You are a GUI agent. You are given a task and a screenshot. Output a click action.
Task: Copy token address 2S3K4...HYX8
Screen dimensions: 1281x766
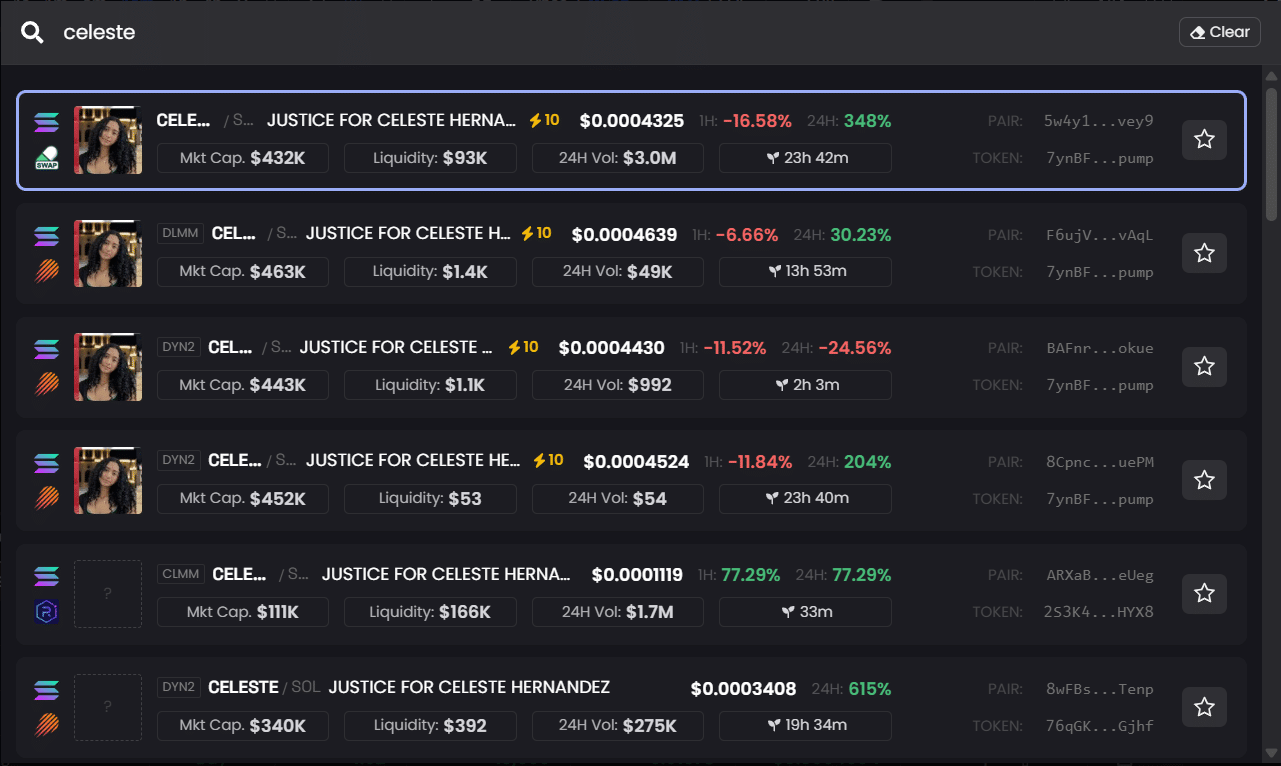1098,612
